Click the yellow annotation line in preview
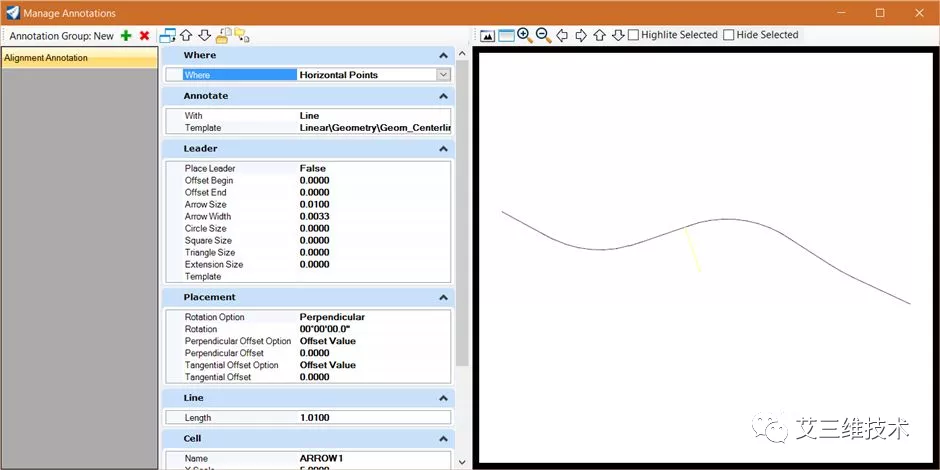This screenshot has width=940, height=470. 692,249
